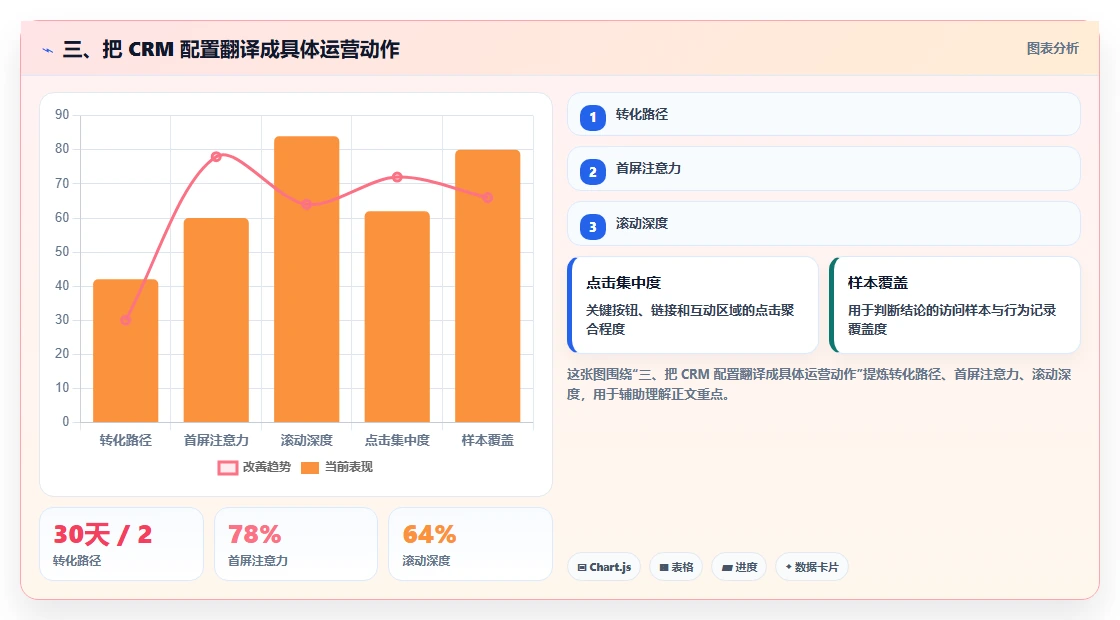Screen dimensions: 1120x620
Task: Click the number 3 badge for 滚动深度
Action: pos(592,227)
